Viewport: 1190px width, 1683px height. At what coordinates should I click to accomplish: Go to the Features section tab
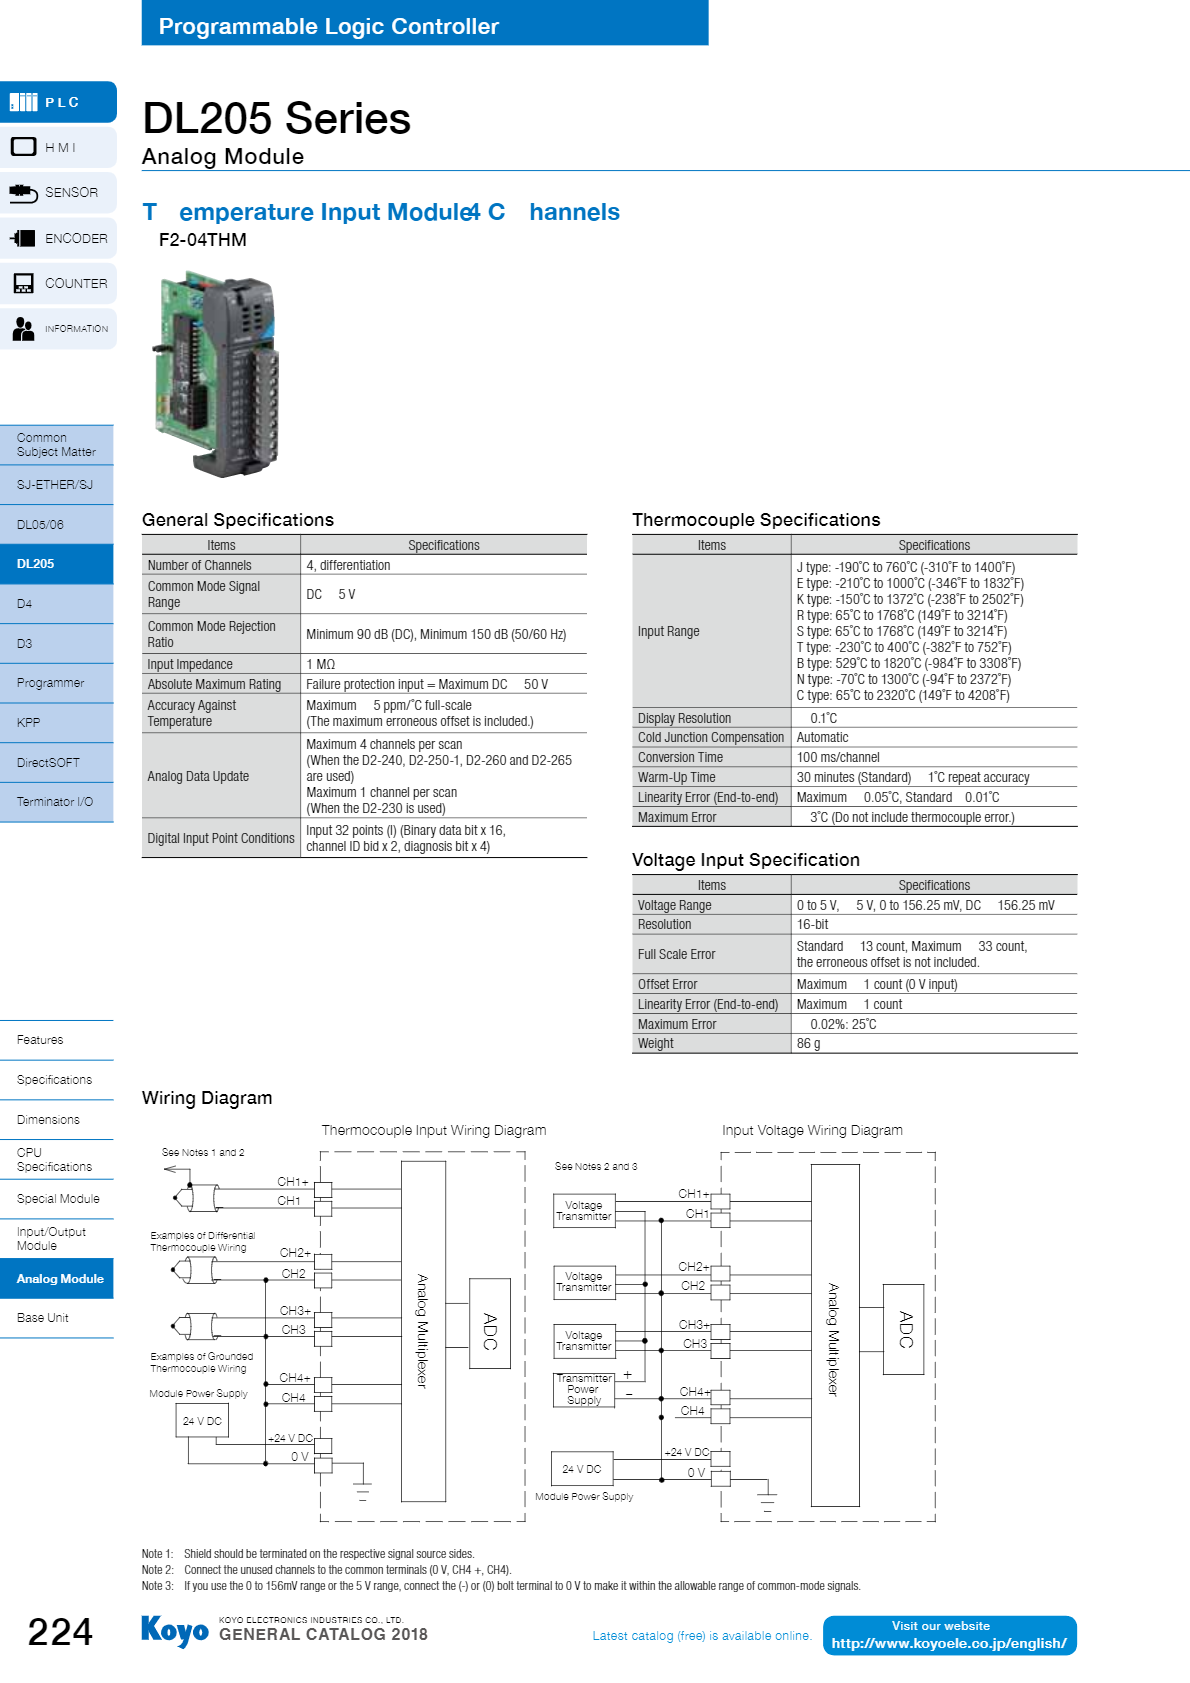[x=57, y=1040]
